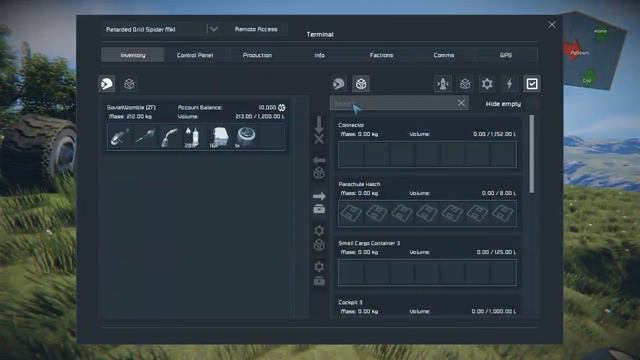The width and height of the screenshot is (640, 360).
Task: Close the Terminal window
Action: pos(552,25)
